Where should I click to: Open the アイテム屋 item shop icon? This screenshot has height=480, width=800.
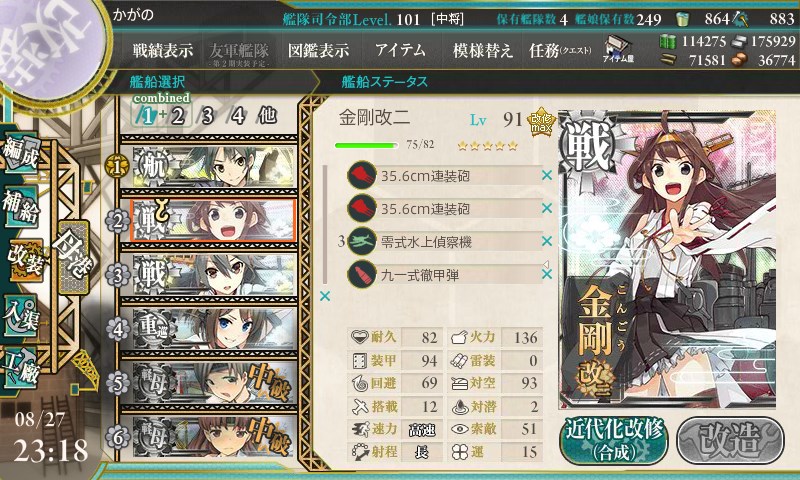click(618, 49)
